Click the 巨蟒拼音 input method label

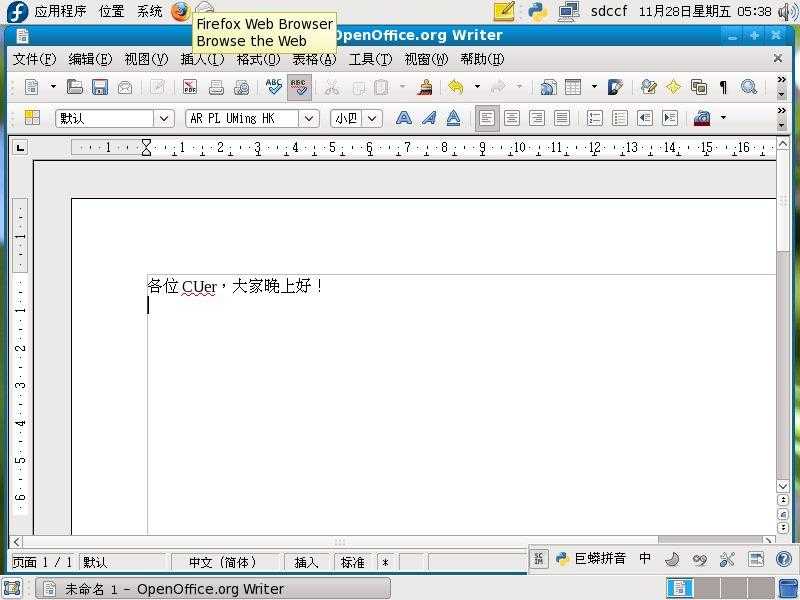point(600,559)
